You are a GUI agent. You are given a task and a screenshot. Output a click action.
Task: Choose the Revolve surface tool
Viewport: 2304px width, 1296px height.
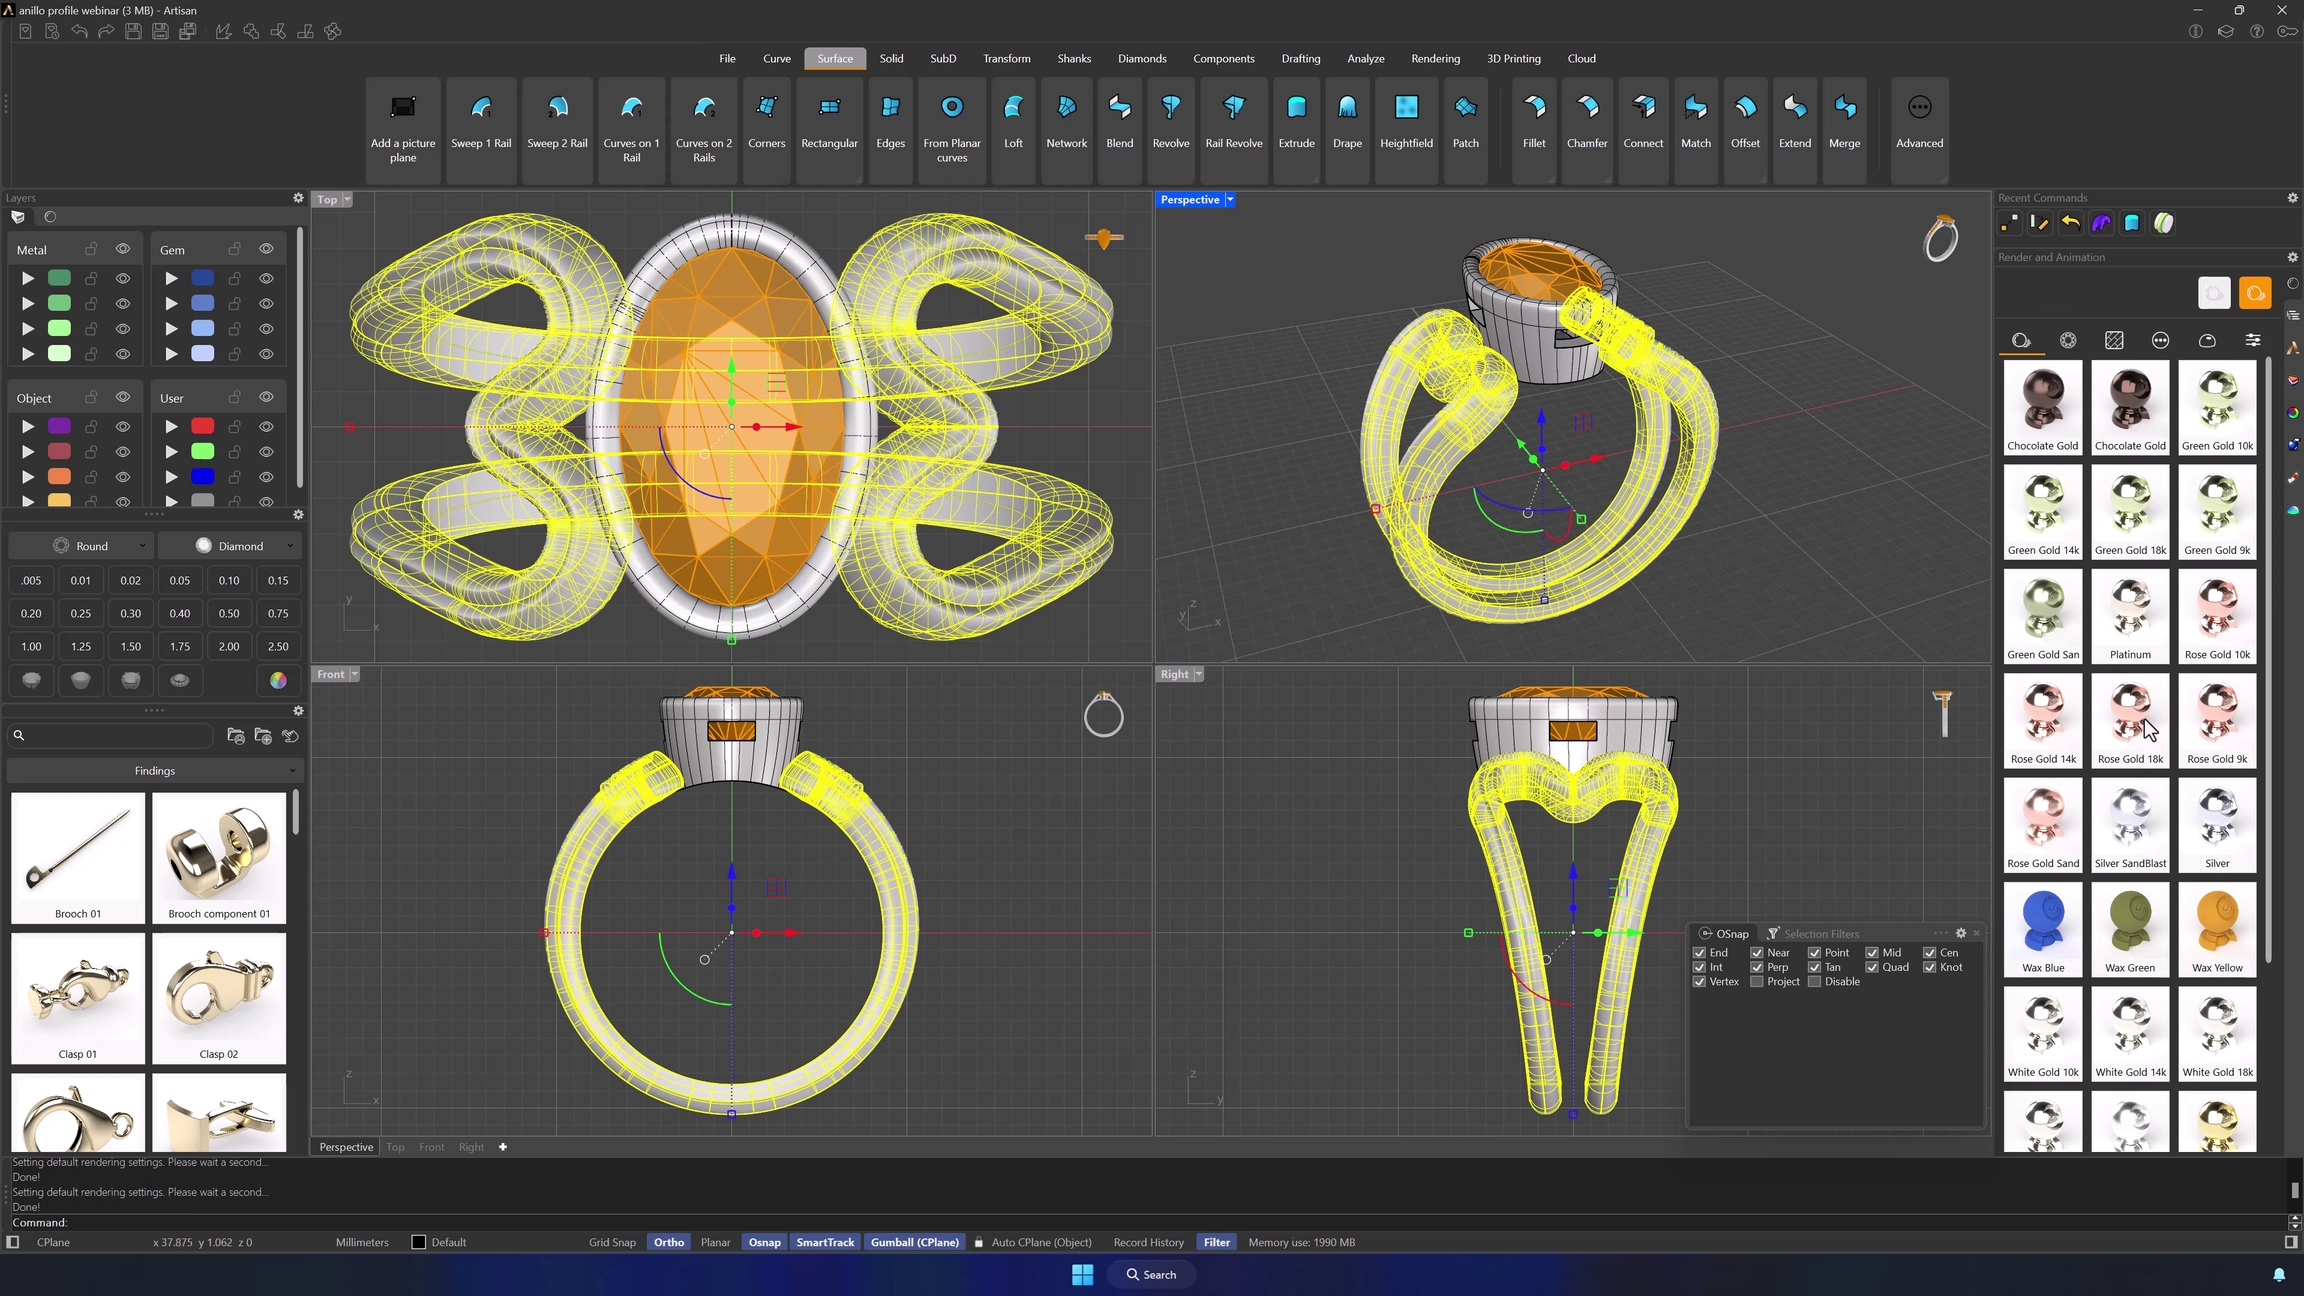click(1170, 122)
